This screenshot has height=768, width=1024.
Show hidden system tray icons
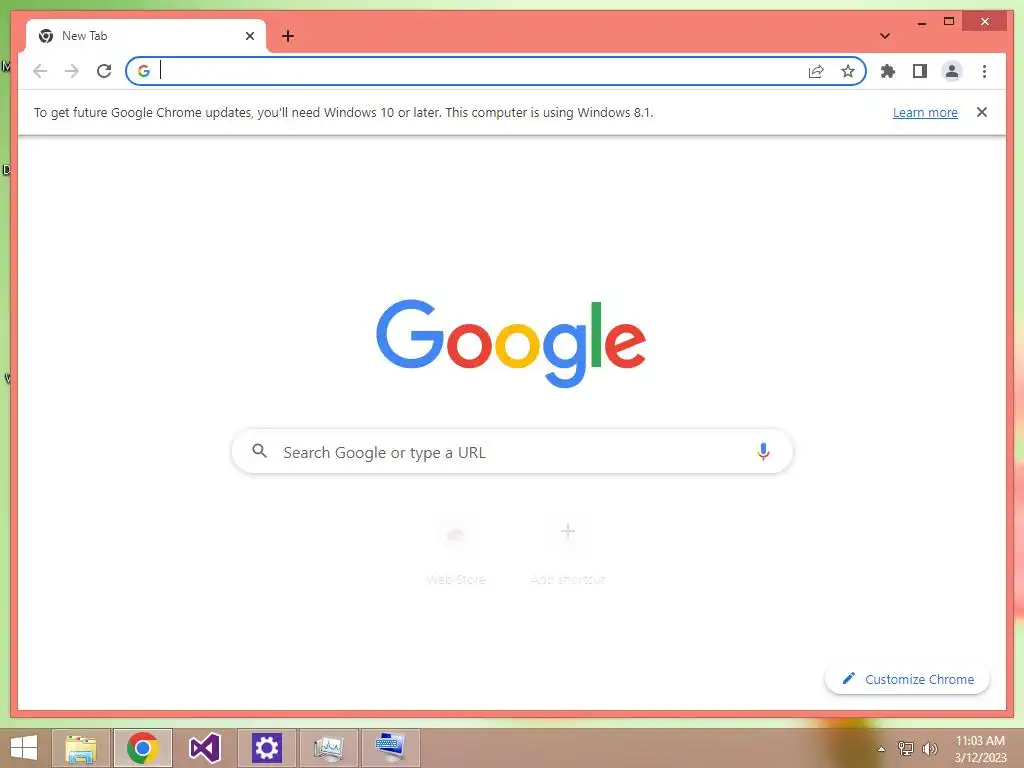tap(882, 749)
